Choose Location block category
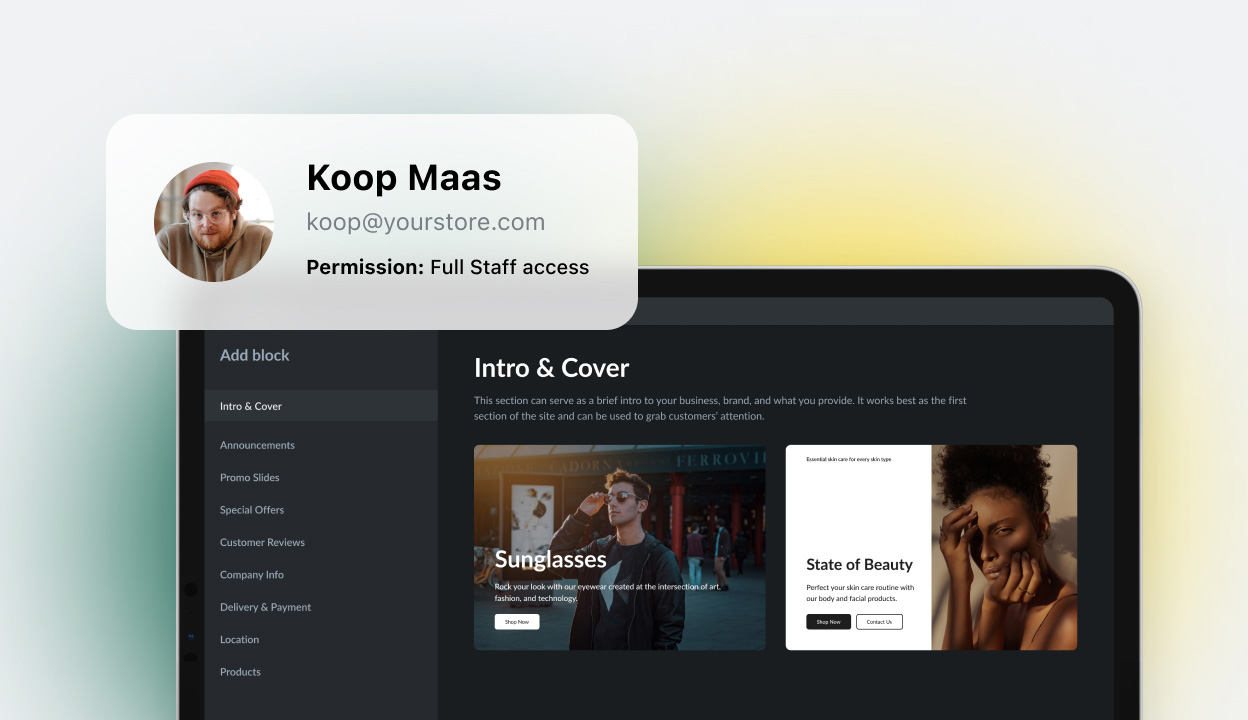The height and width of the screenshot is (720, 1248). pyautogui.click(x=239, y=640)
